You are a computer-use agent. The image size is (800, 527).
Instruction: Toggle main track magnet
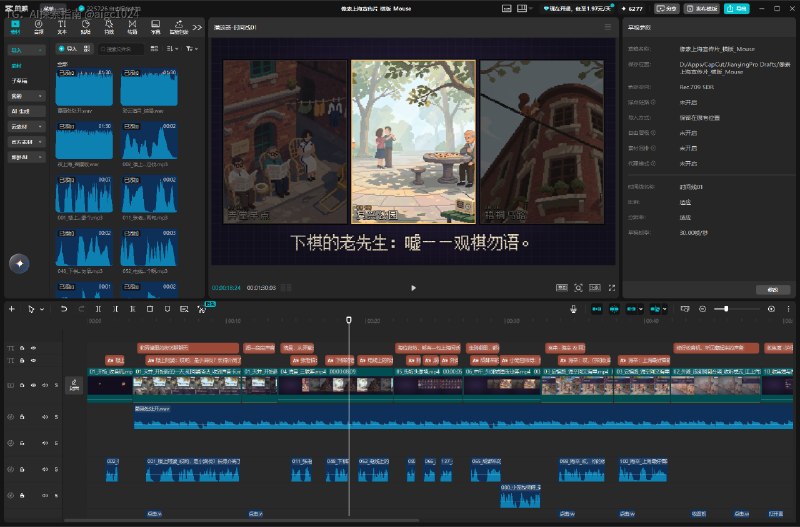tap(596, 309)
